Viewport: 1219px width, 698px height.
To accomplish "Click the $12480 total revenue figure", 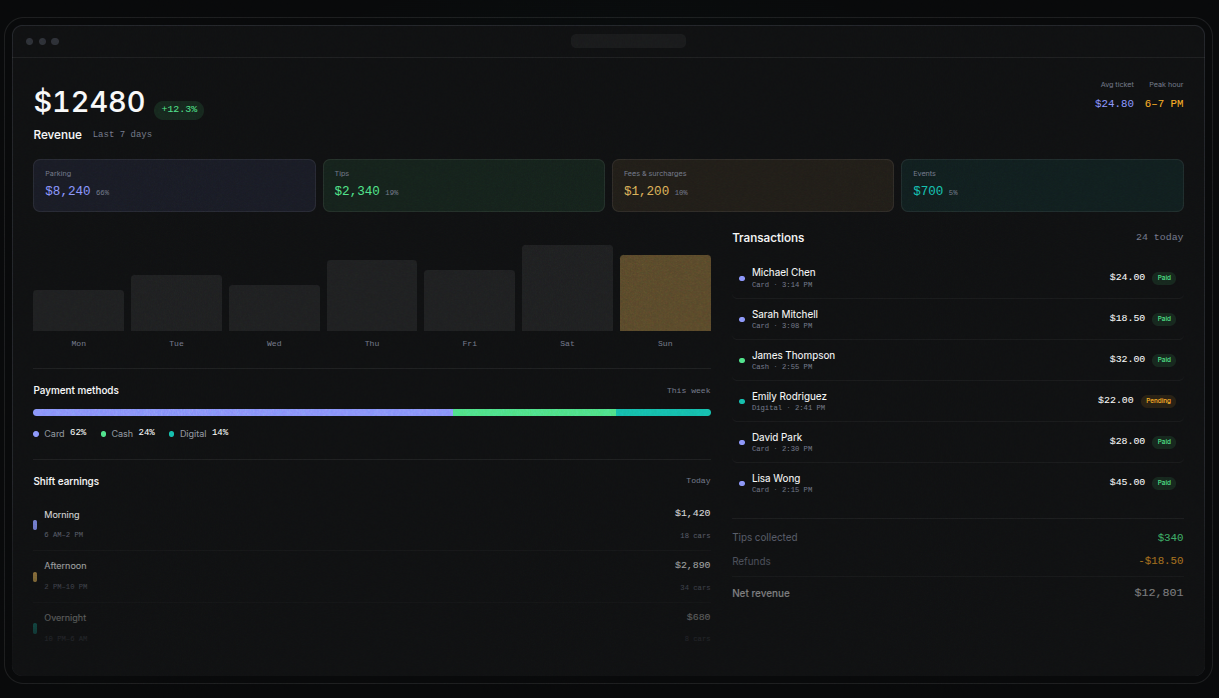I will click(x=89, y=102).
